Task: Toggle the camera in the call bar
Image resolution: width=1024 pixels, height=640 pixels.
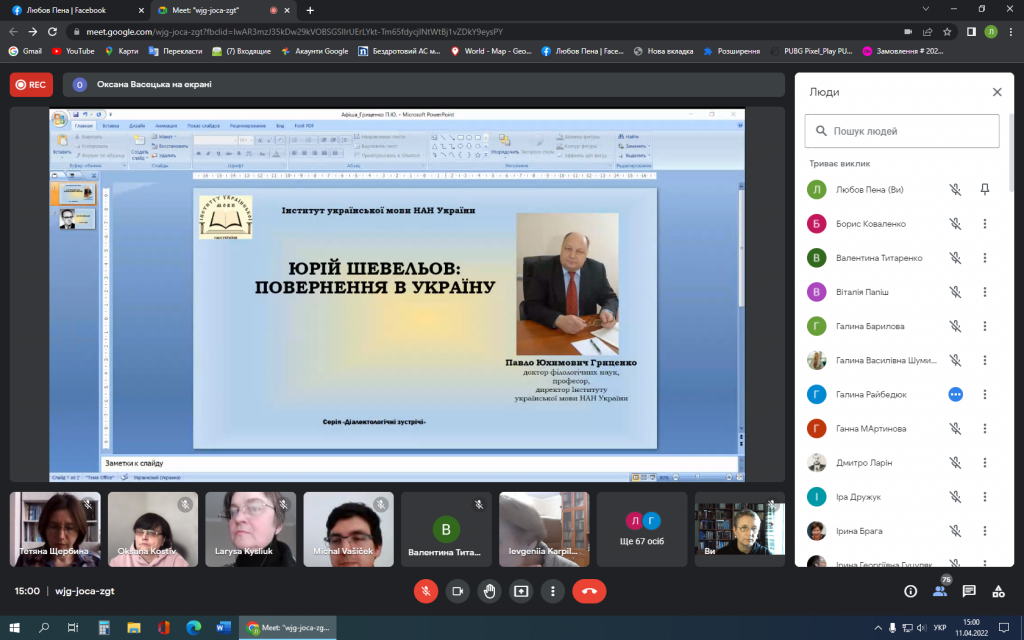Action: point(458,591)
